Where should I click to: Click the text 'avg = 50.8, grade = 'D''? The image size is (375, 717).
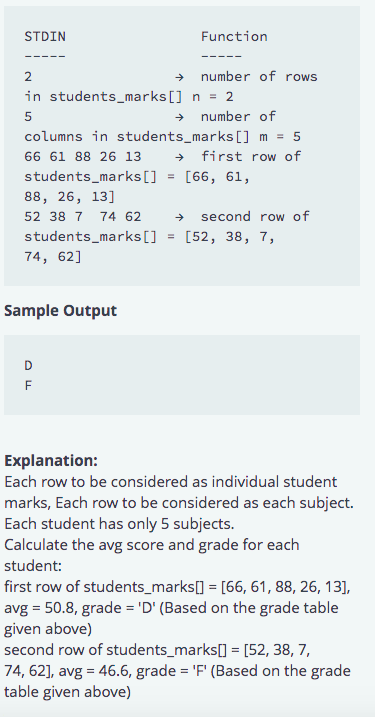point(80,608)
